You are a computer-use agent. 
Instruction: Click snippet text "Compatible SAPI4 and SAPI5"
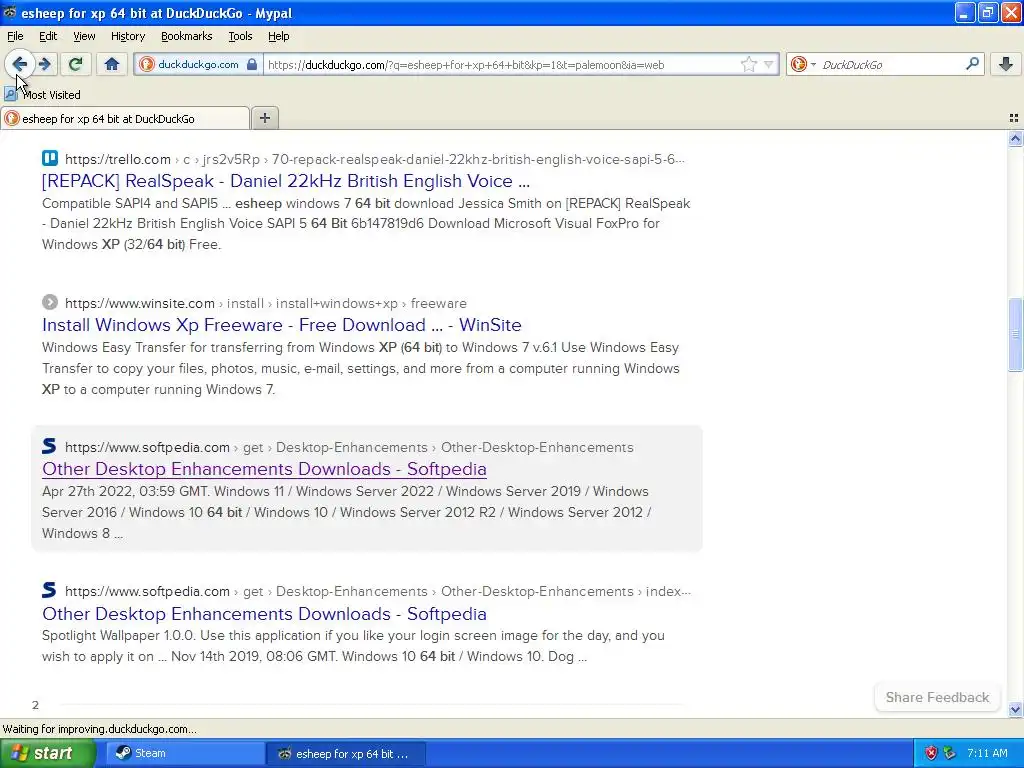[x=129, y=203]
